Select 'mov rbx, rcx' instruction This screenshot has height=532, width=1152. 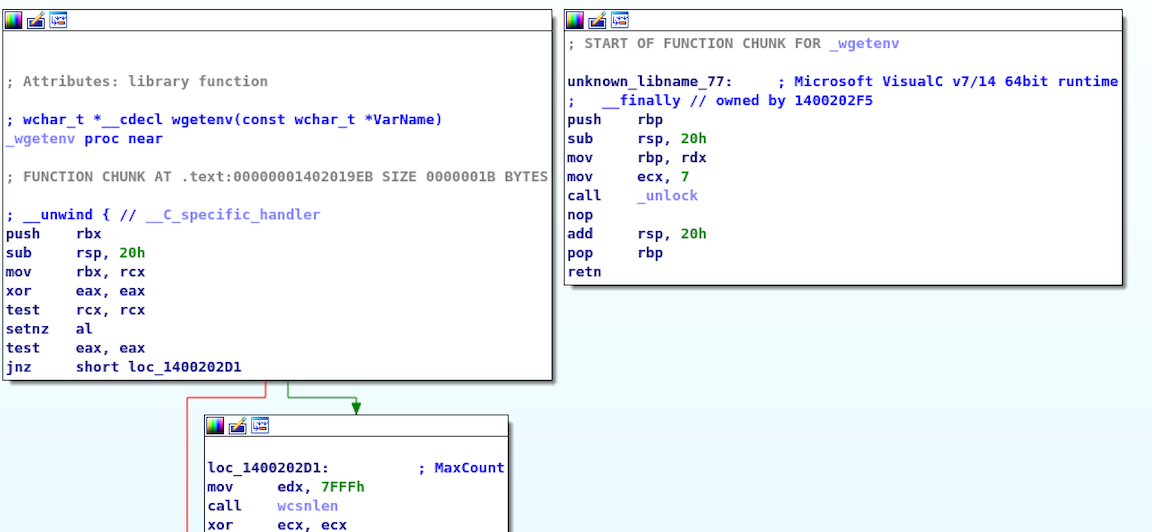[x=76, y=272]
